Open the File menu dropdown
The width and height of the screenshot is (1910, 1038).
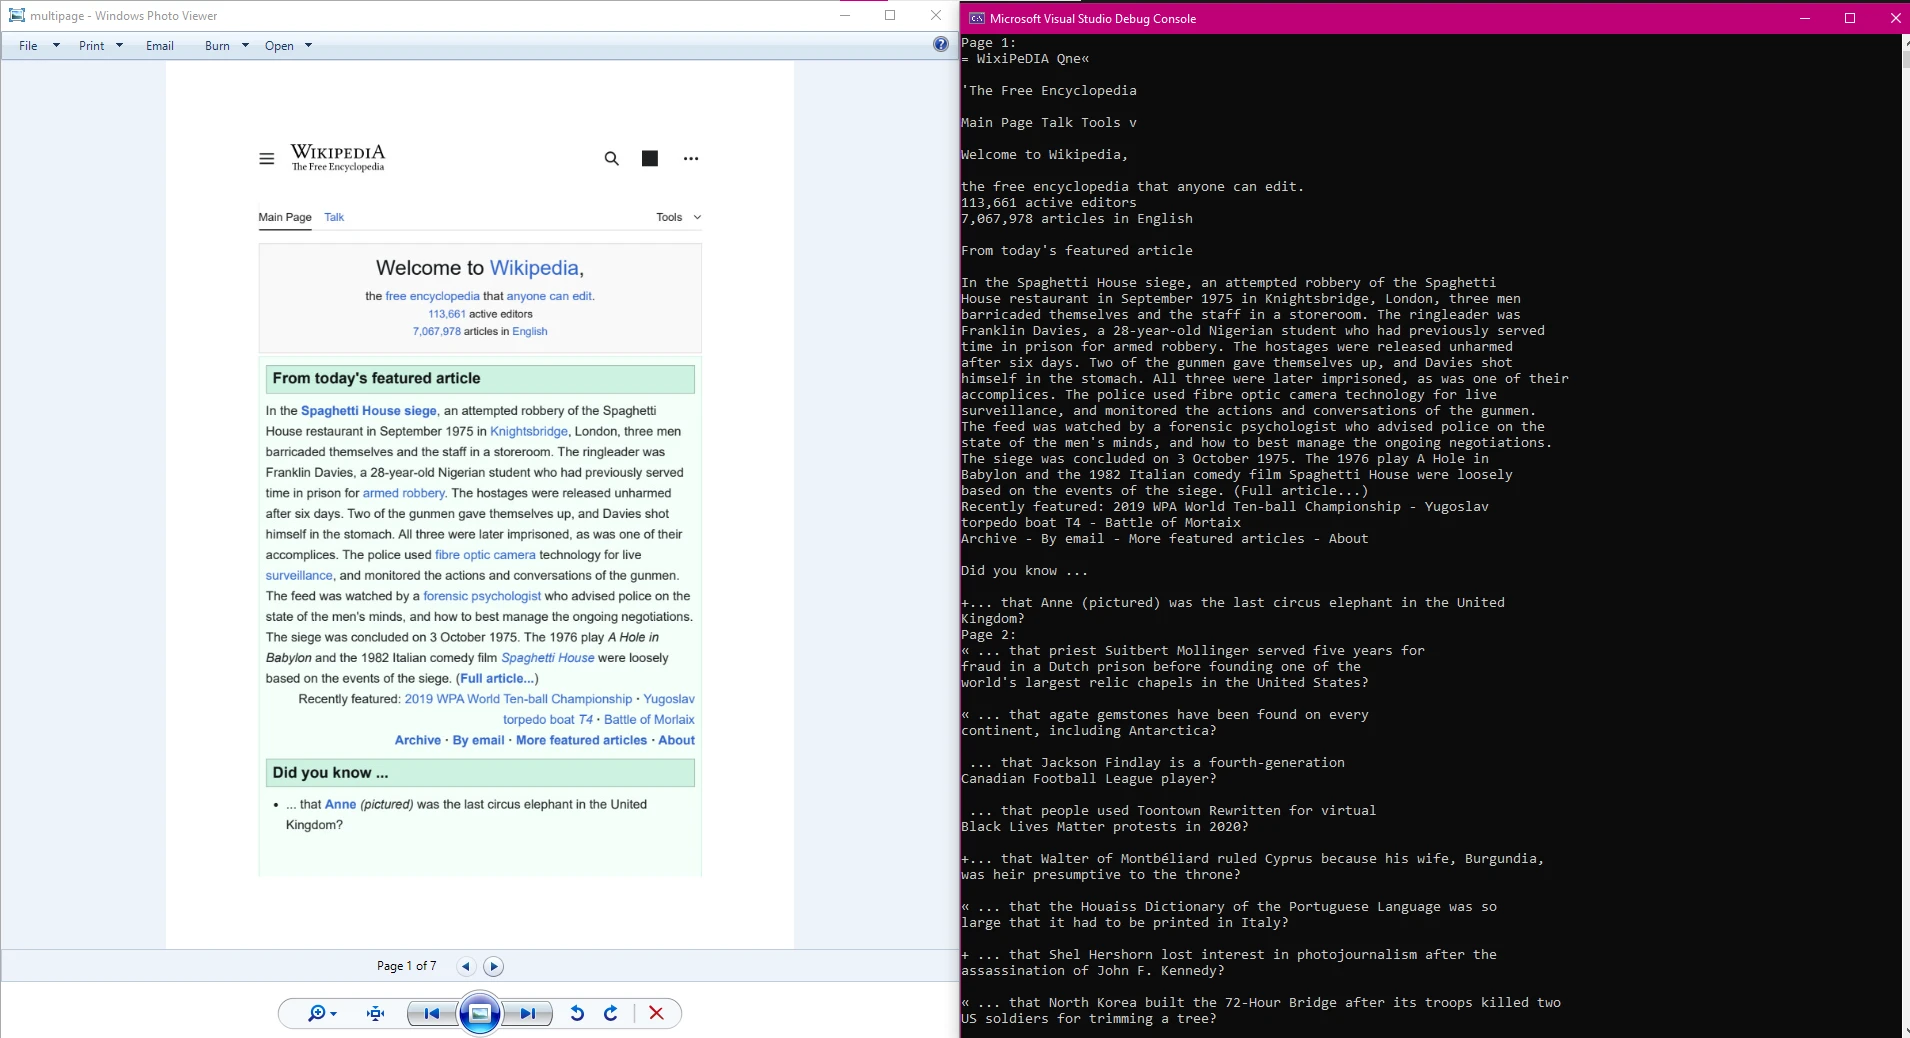39,46
